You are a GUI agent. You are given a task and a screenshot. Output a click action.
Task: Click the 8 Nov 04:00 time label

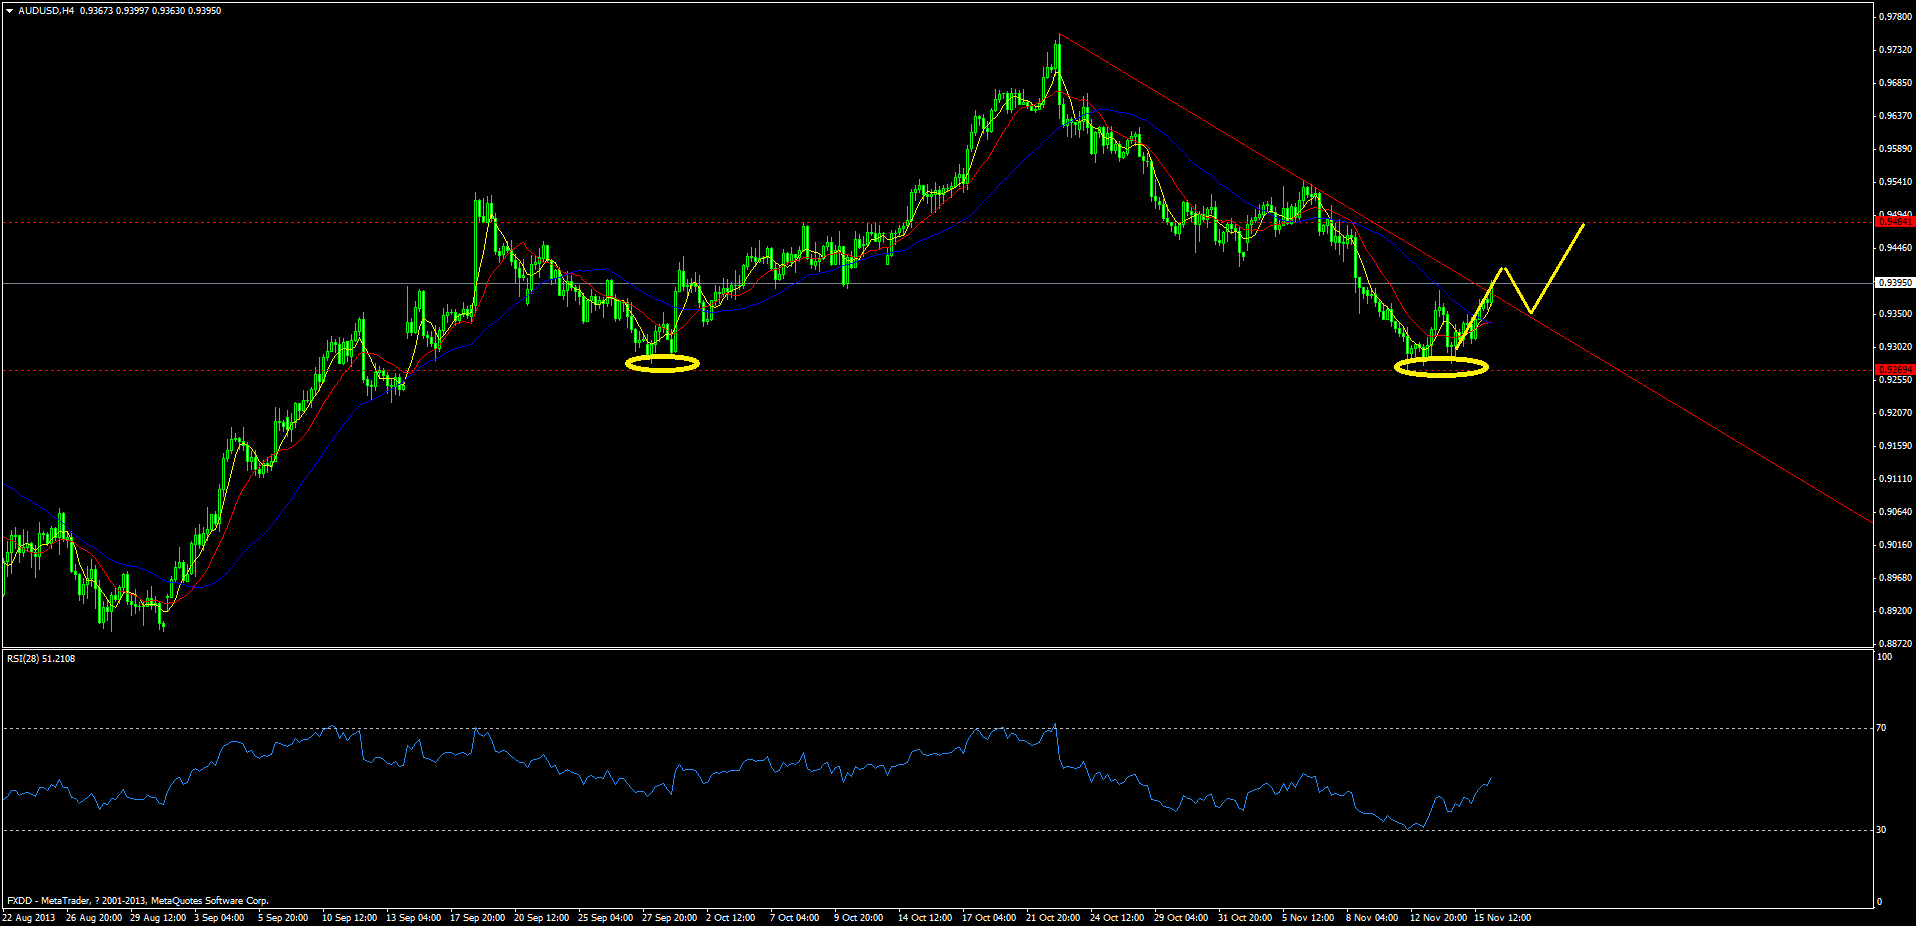pos(1372,918)
